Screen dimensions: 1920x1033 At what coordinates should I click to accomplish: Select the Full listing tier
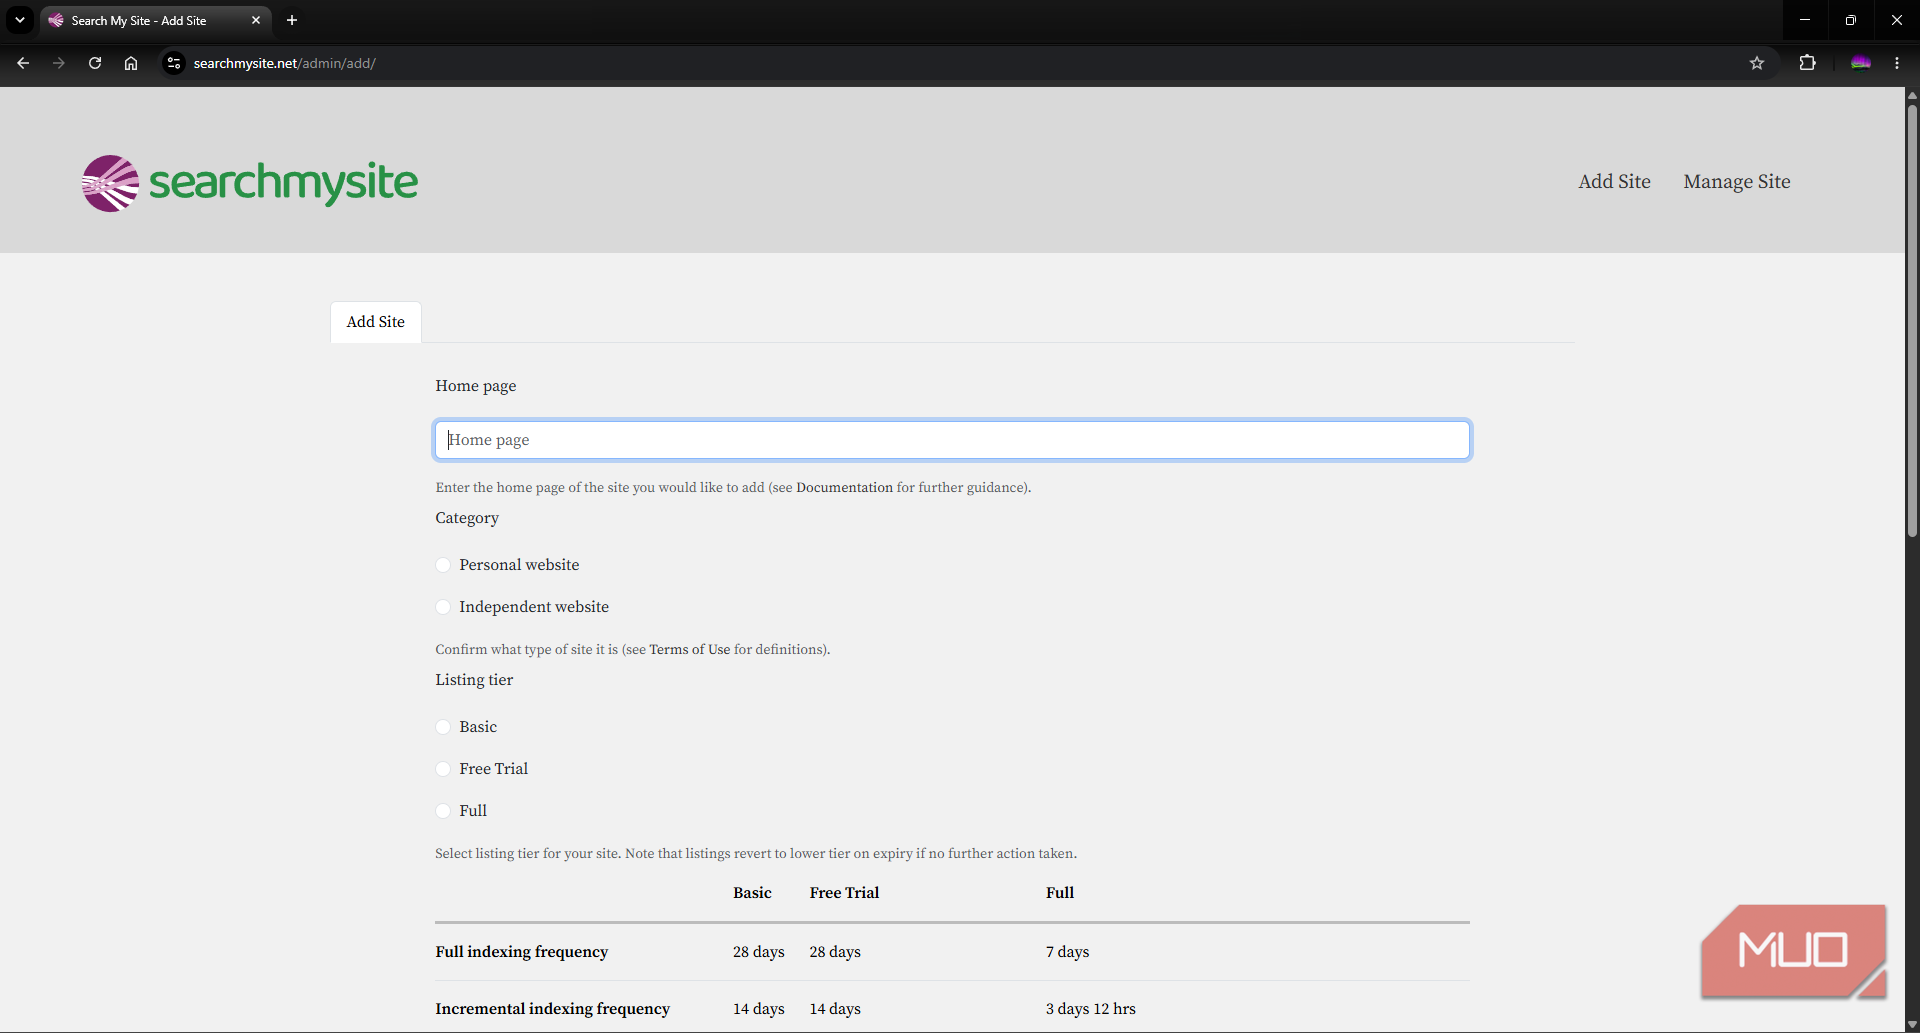pyautogui.click(x=443, y=811)
